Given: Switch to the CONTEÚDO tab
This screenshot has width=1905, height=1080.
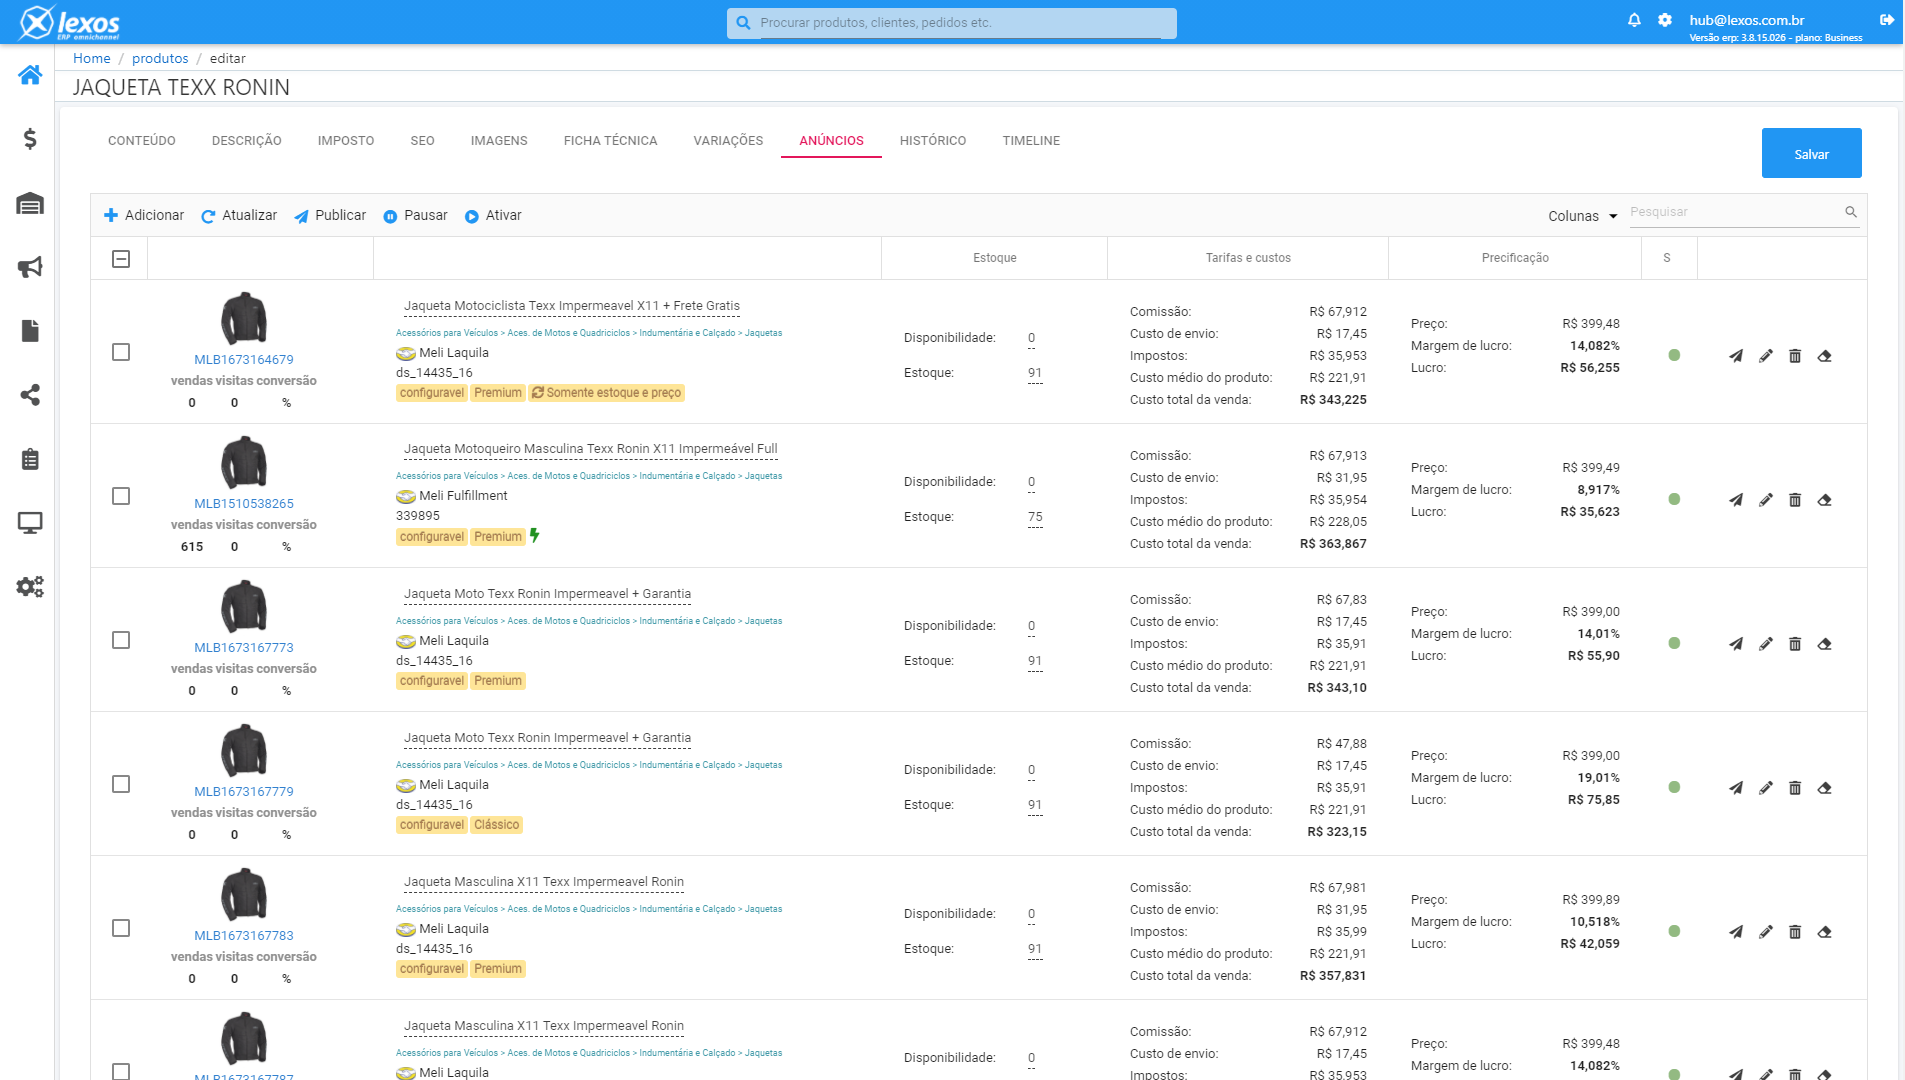Looking at the screenshot, I should tap(142, 141).
